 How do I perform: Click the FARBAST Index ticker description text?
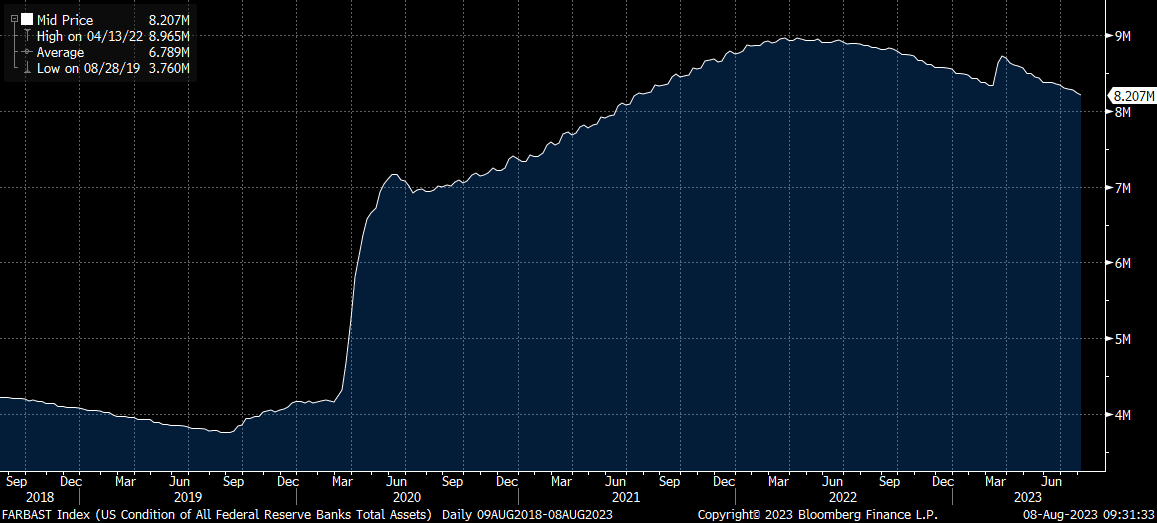(x=216, y=514)
